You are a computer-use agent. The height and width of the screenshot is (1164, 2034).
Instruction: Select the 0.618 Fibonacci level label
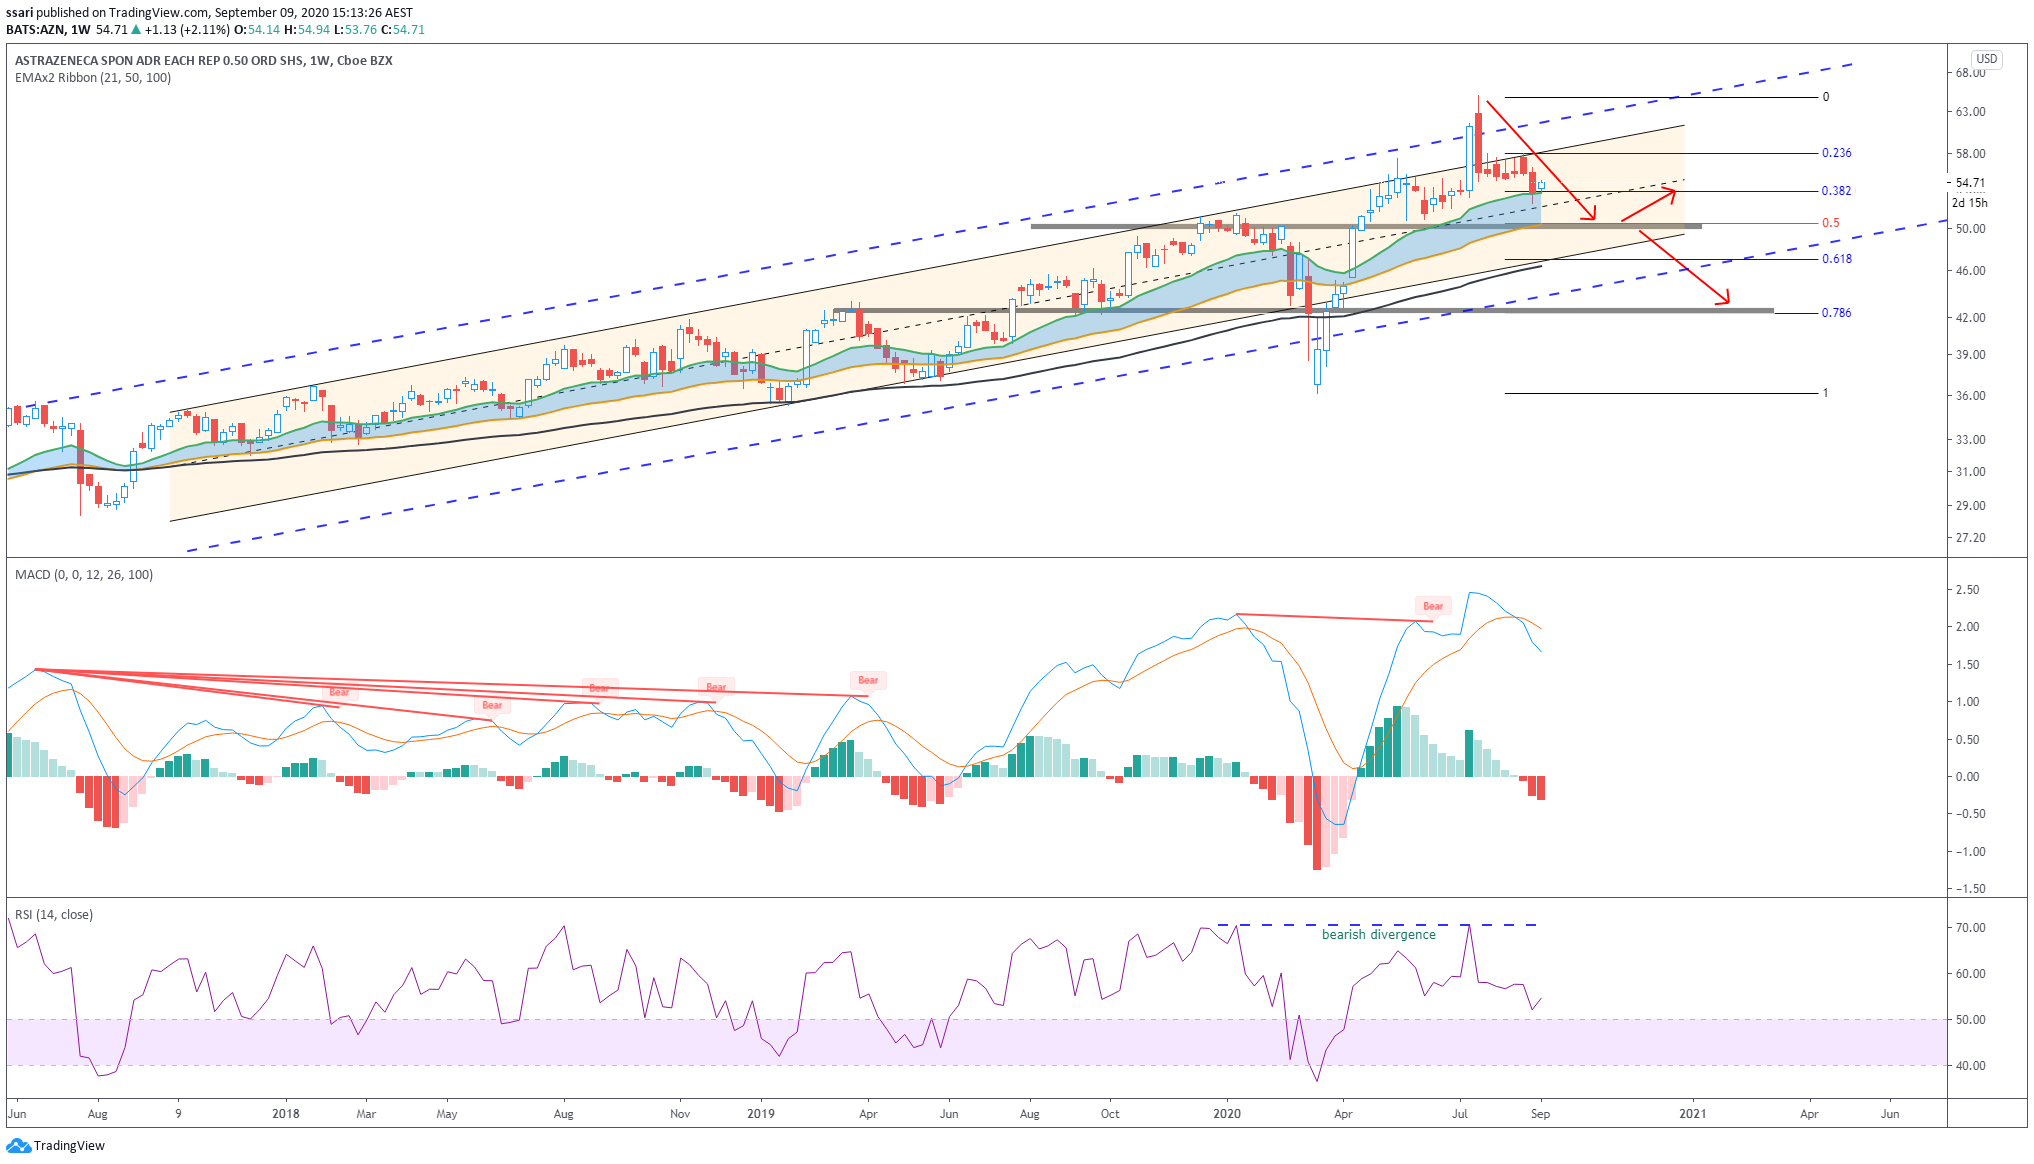[1836, 259]
